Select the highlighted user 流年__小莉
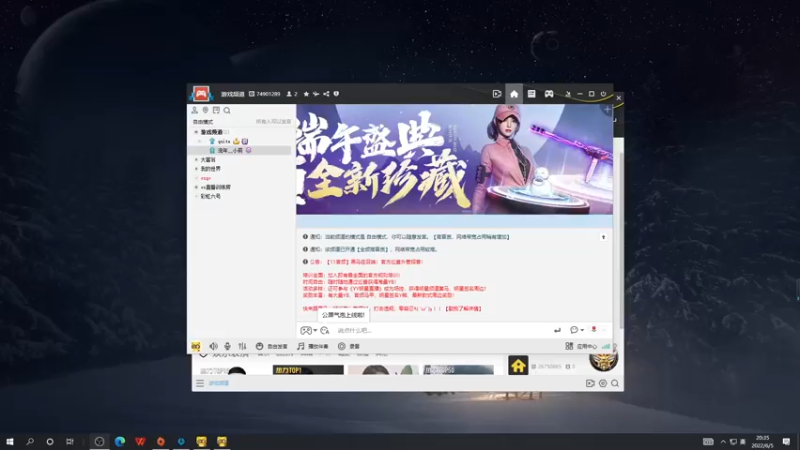This screenshot has height=450, width=800. click(x=239, y=151)
